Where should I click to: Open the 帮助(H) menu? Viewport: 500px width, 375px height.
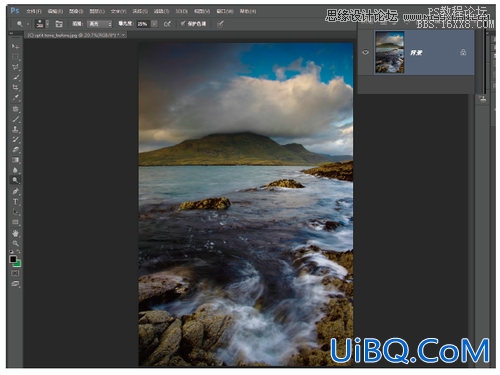(248, 11)
